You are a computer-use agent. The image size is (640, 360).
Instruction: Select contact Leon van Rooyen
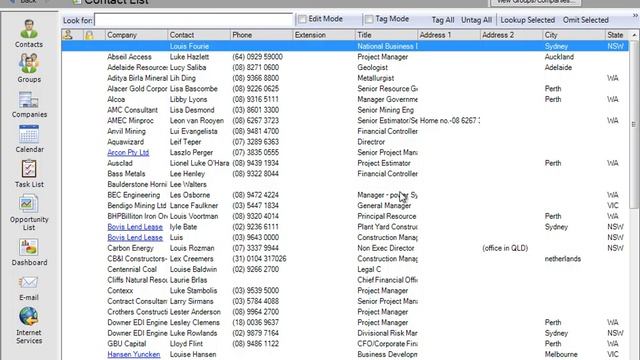pyautogui.click(x=197, y=121)
